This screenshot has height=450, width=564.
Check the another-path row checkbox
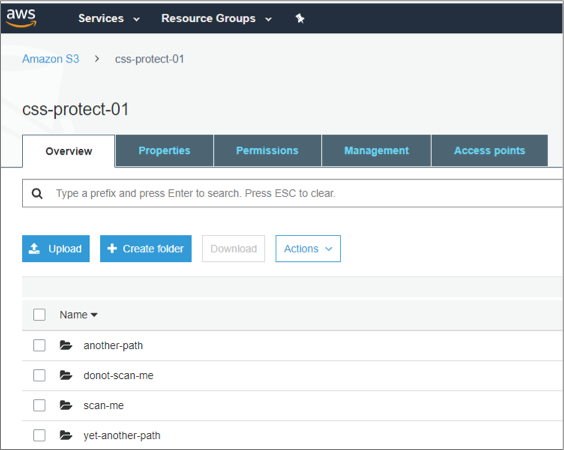39,345
